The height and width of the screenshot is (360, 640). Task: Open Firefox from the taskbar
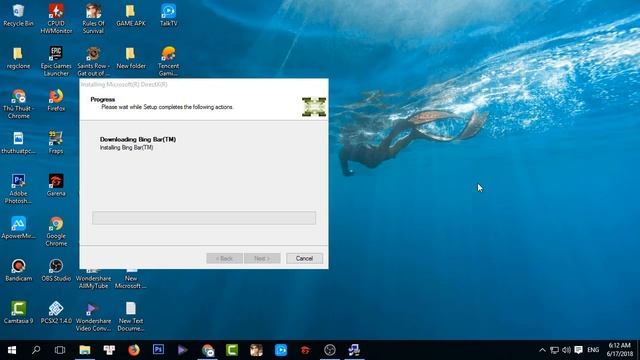(133, 350)
